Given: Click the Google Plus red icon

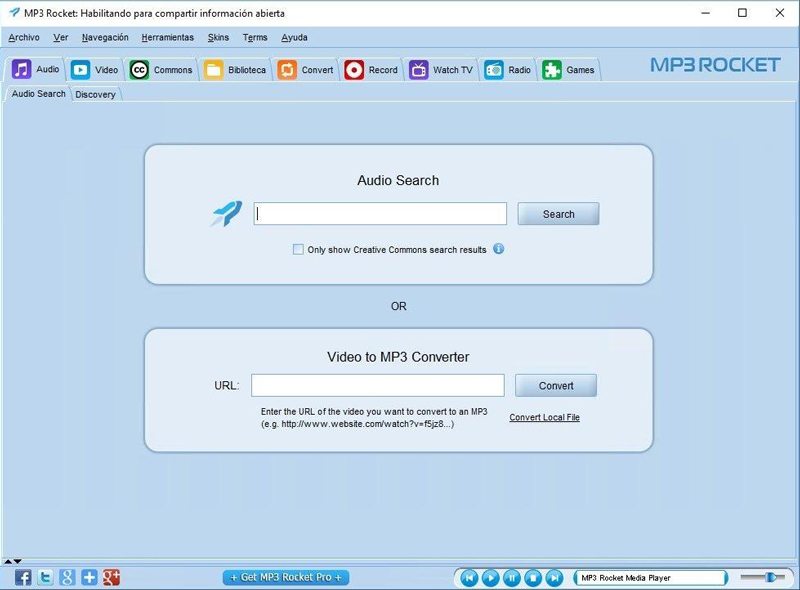Looking at the screenshot, I should coord(111,577).
